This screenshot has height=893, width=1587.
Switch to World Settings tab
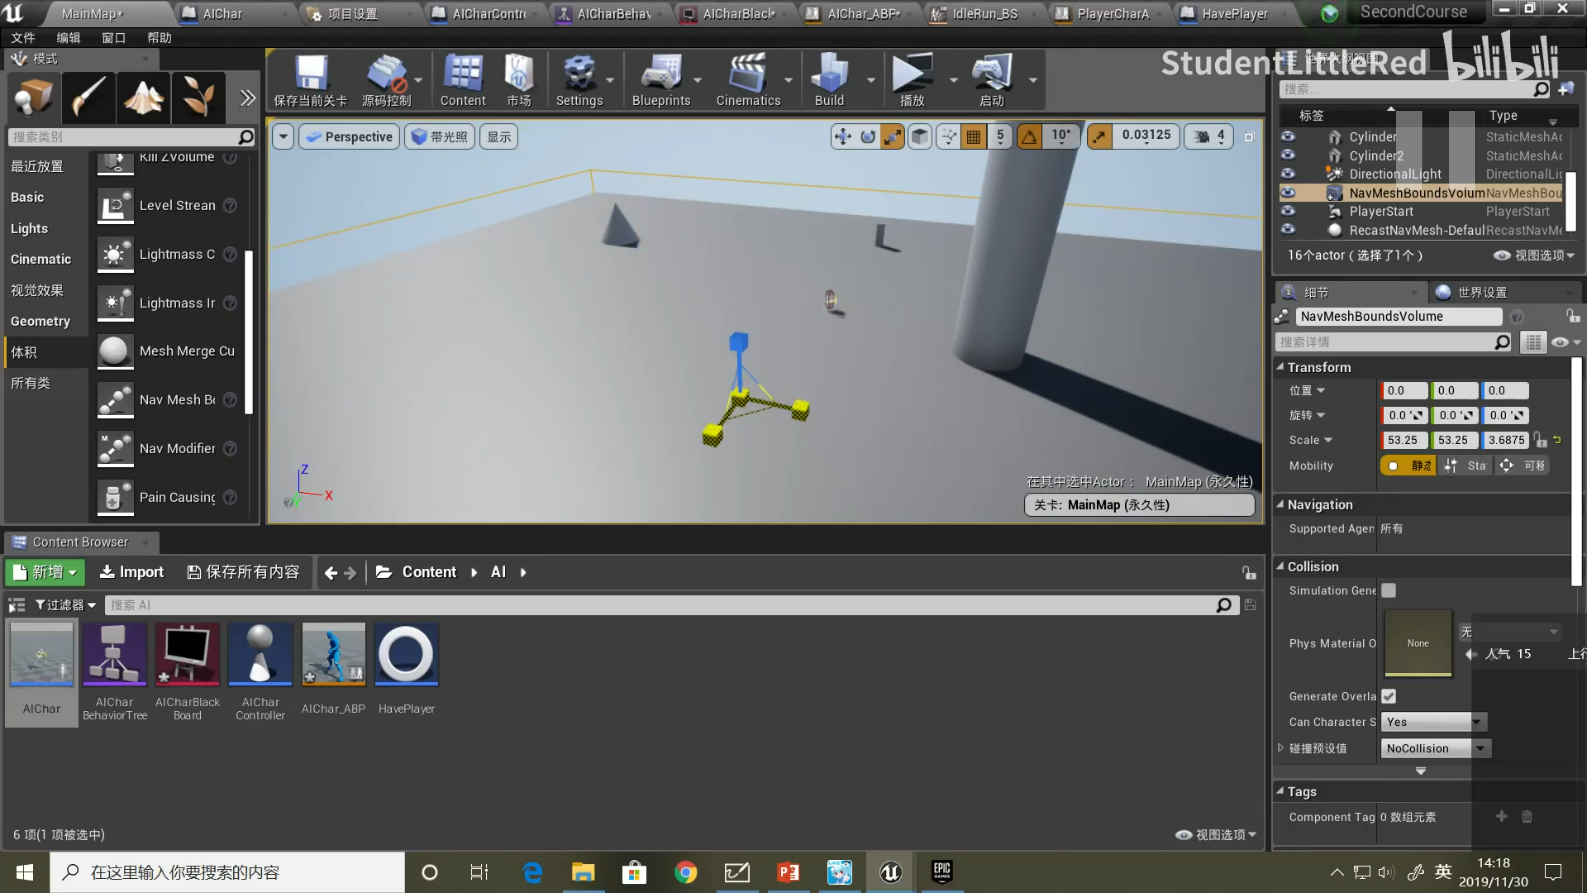coord(1481,292)
